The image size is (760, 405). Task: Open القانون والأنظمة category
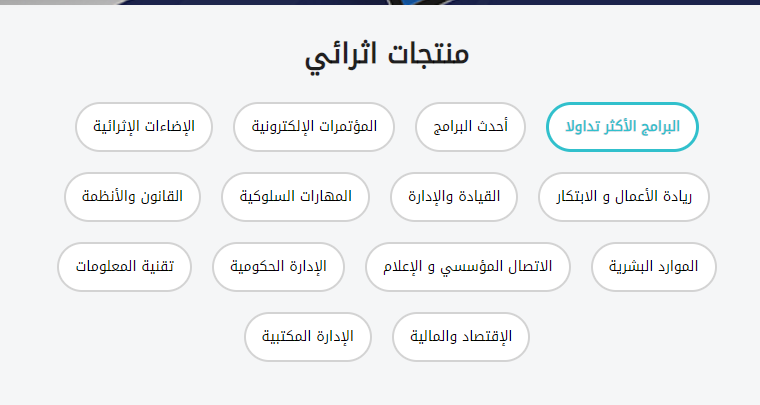pos(132,197)
